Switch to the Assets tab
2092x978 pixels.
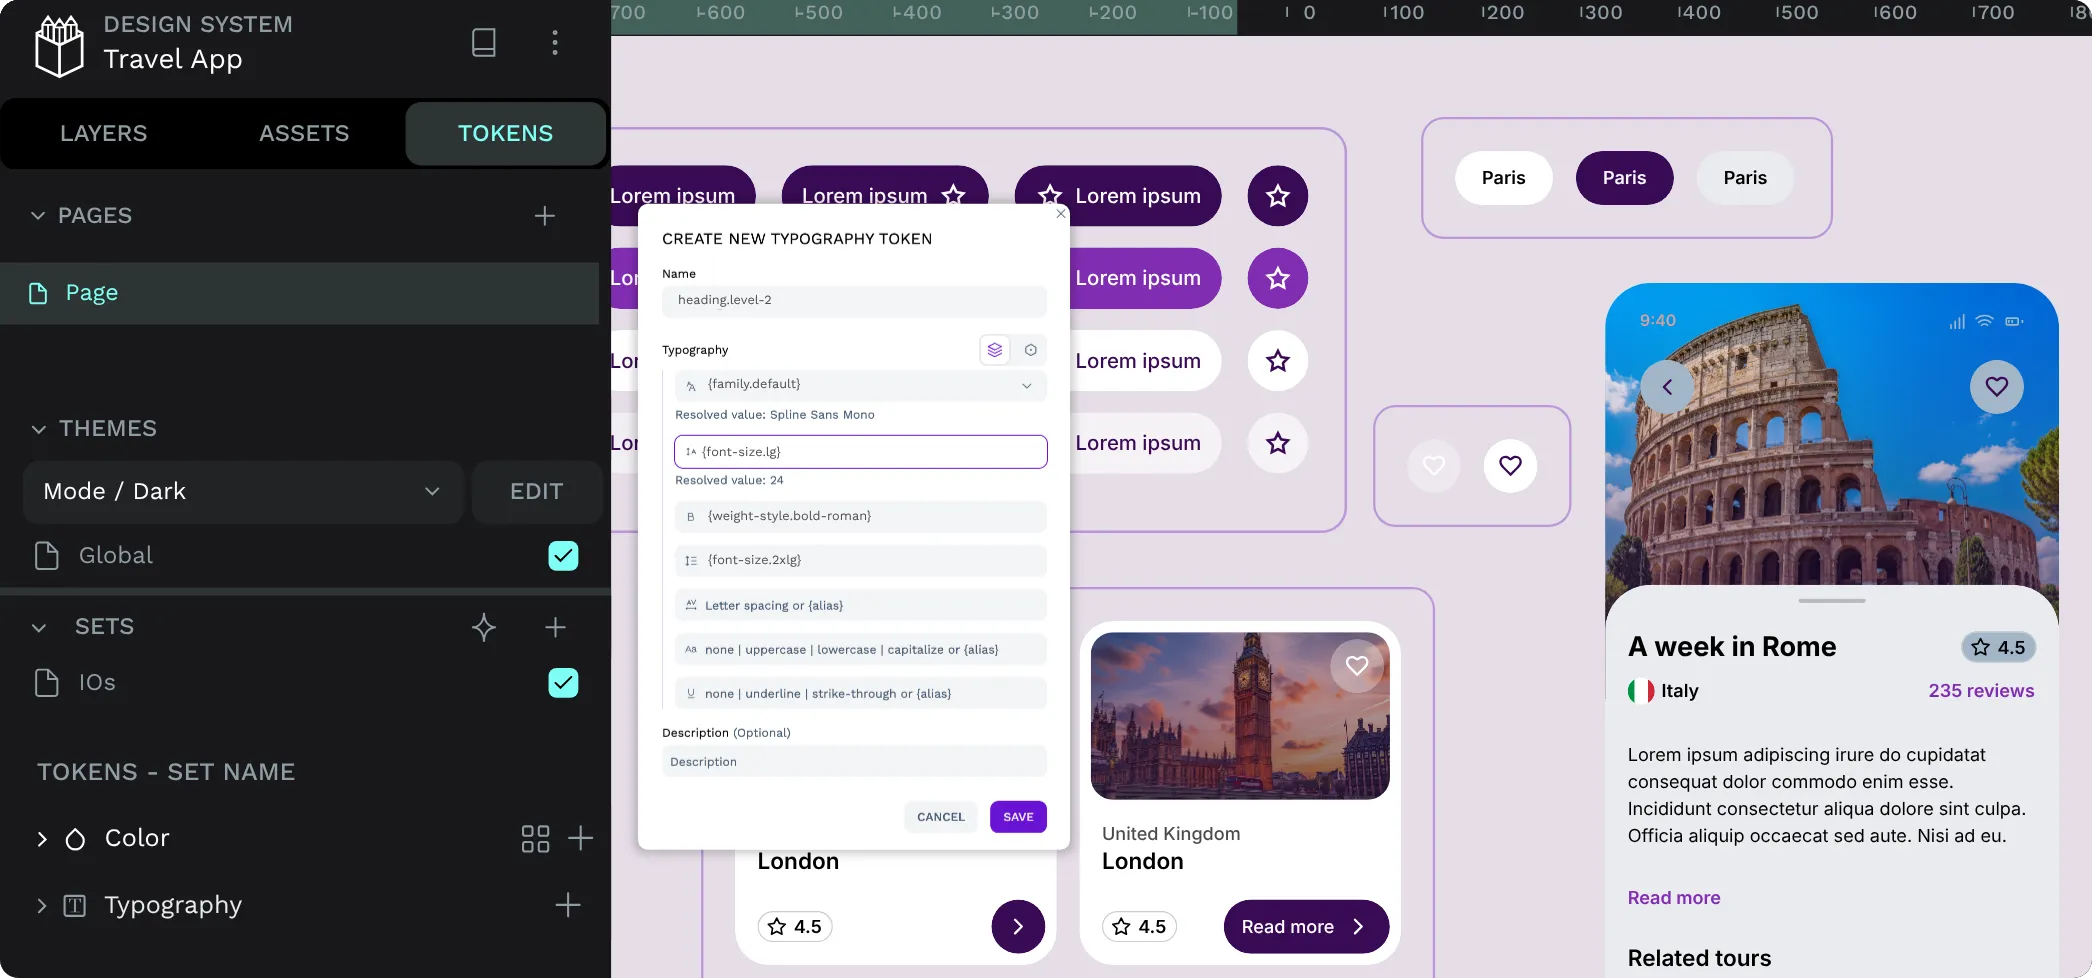click(304, 133)
